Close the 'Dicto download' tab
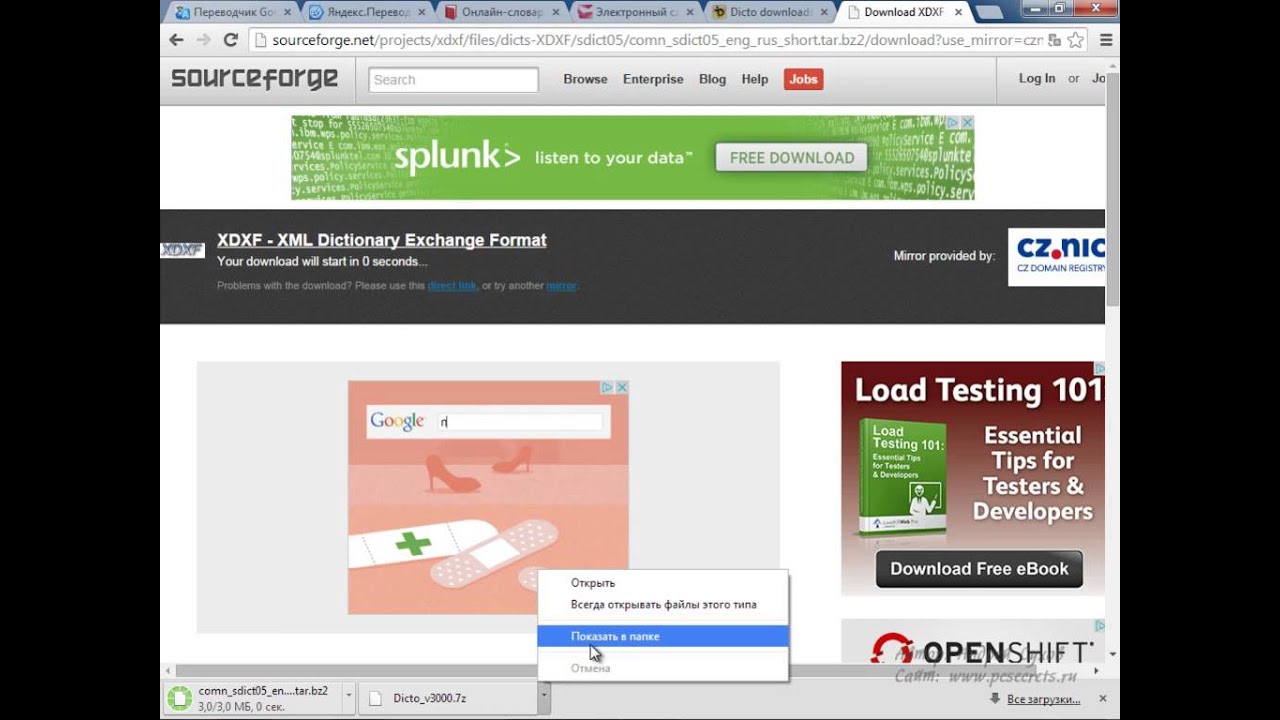1280x720 pixels. [824, 13]
